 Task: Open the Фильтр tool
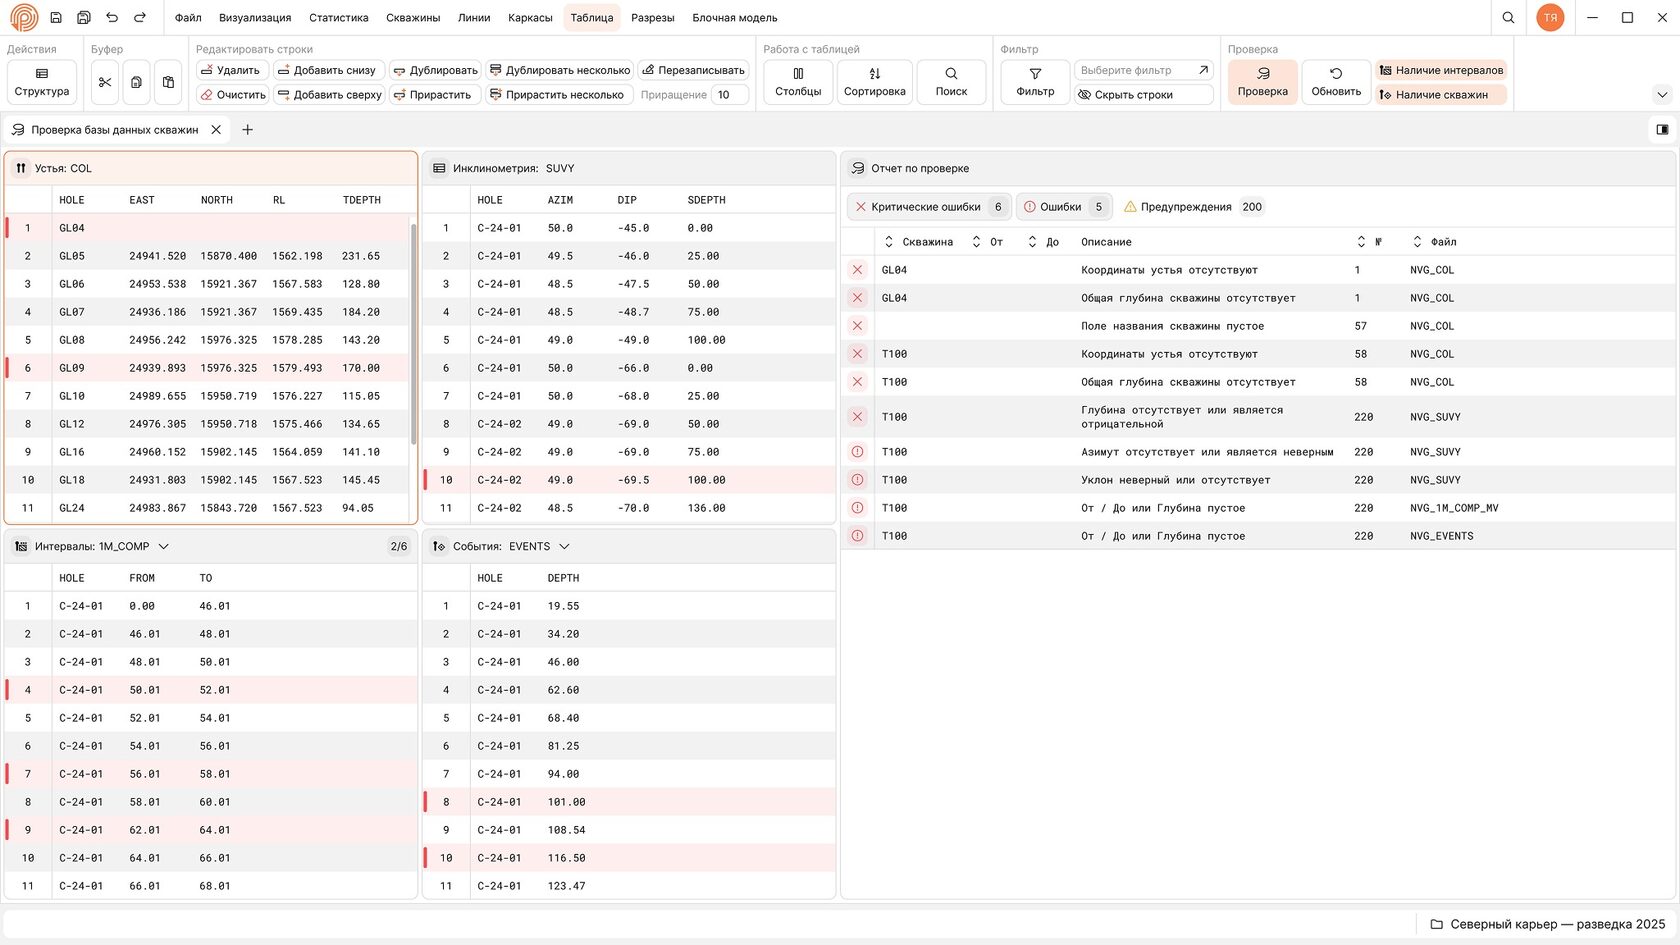tap(1035, 82)
